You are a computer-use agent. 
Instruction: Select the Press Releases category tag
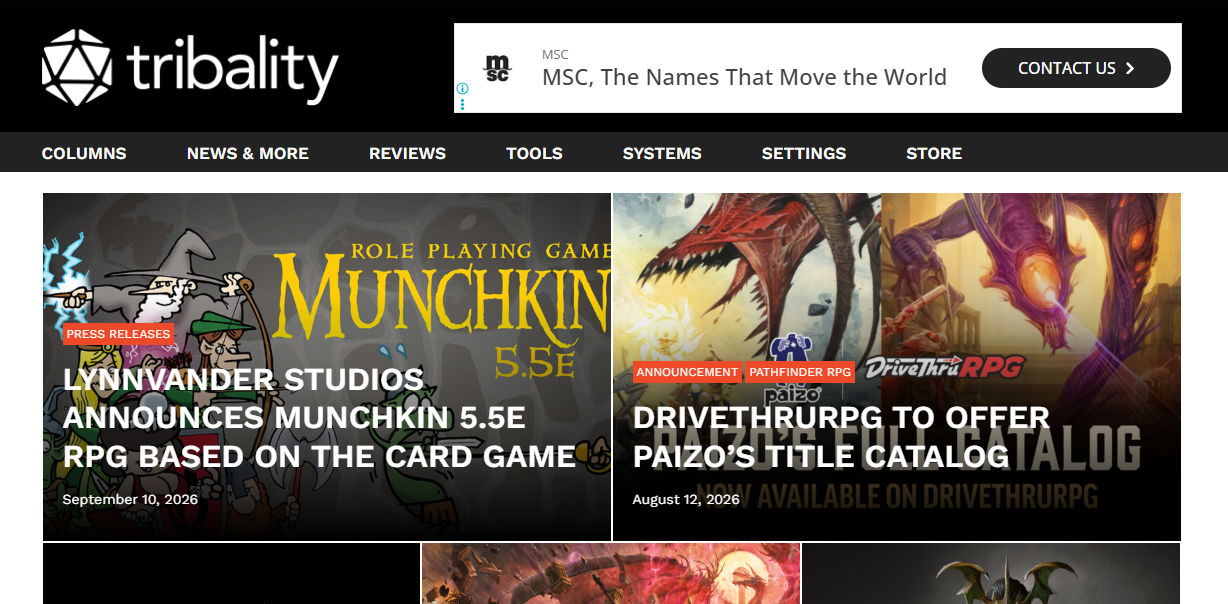coord(118,334)
